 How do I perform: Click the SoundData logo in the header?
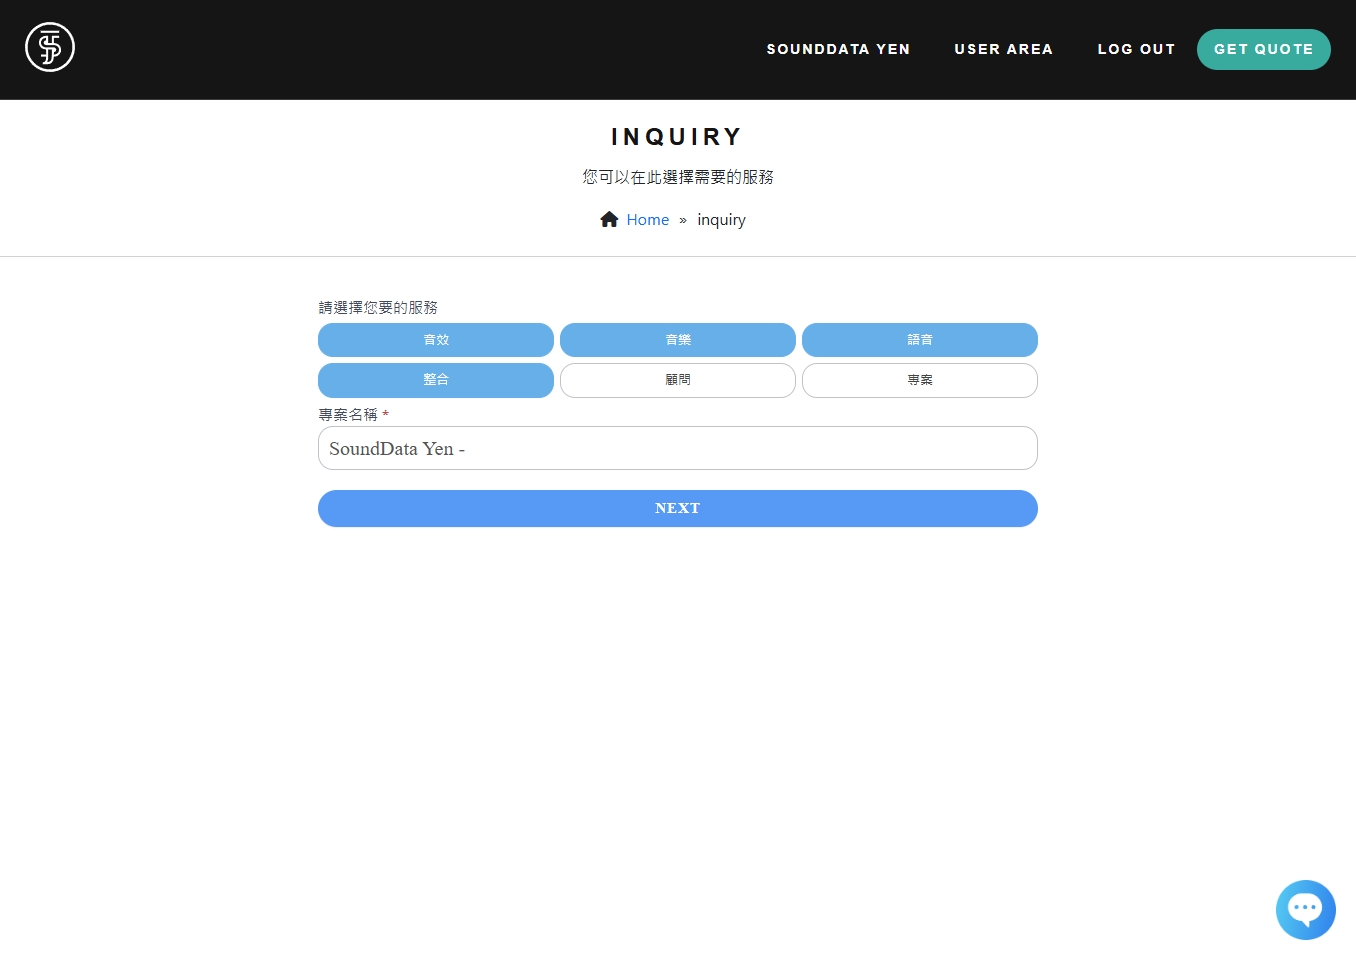50,47
